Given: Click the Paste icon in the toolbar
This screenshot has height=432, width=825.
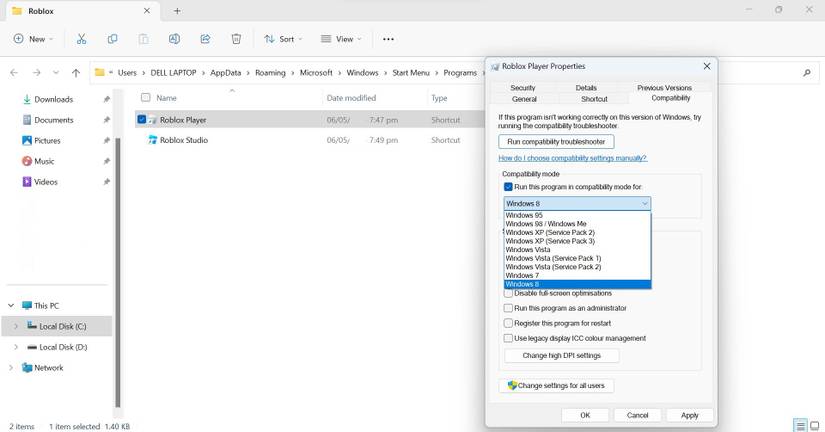Looking at the screenshot, I should click(x=143, y=39).
